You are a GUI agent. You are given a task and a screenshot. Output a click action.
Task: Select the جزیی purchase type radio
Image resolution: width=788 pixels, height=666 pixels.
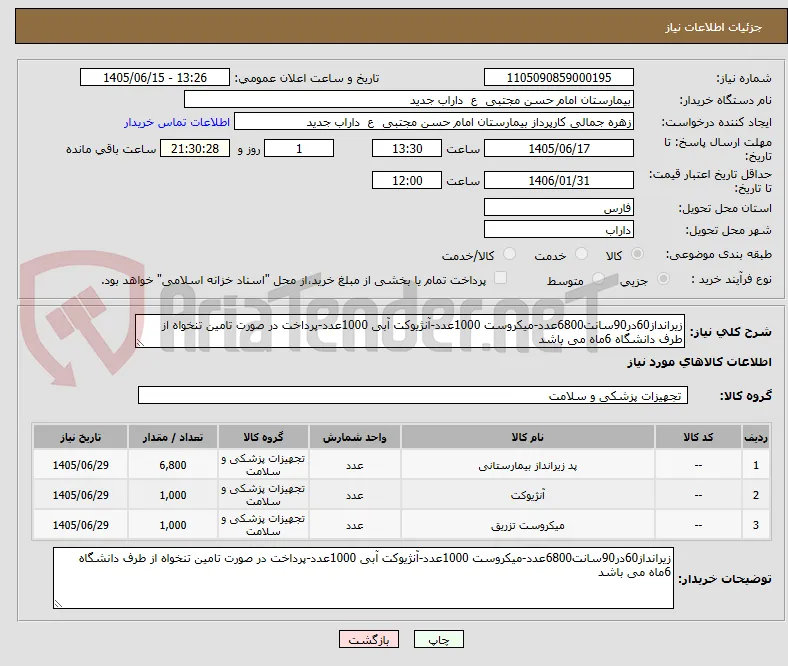point(663,278)
